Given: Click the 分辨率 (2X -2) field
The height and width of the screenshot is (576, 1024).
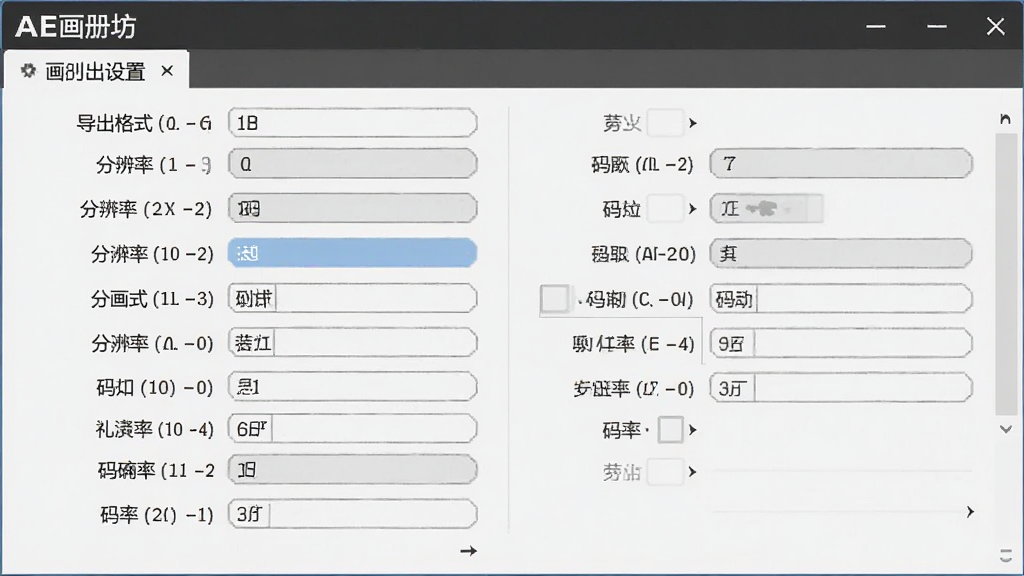Looking at the screenshot, I should [x=353, y=208].
